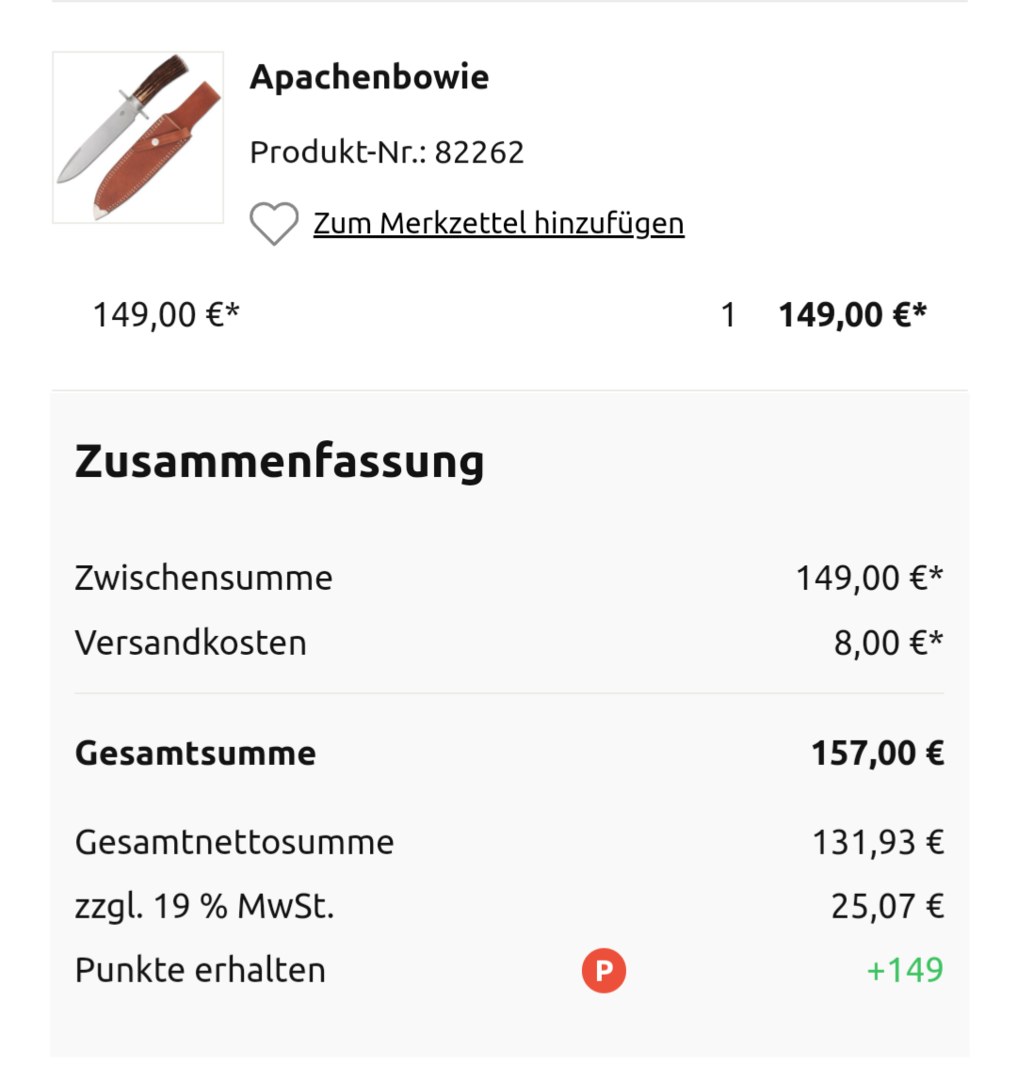Click the Gesamtnettosumme label
This screenshot has height=1080, width=1017.
[234, 842]
